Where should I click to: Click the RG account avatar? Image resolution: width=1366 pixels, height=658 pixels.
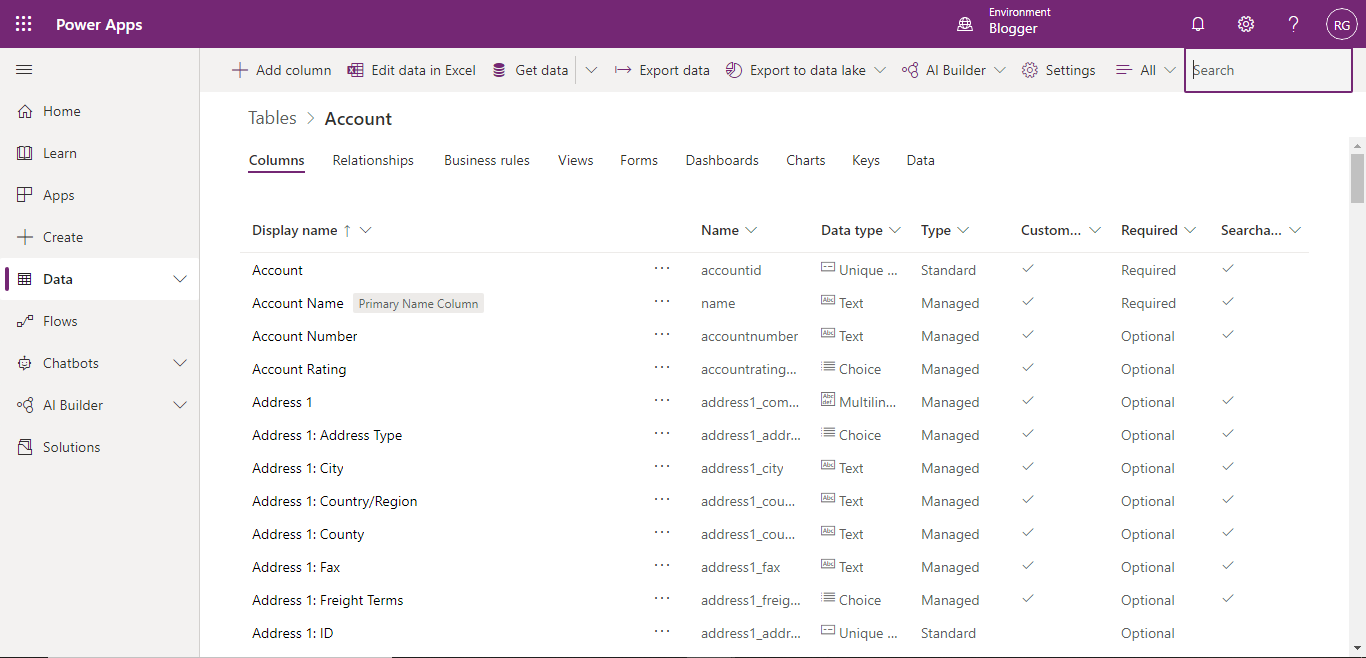[1341, 24]
